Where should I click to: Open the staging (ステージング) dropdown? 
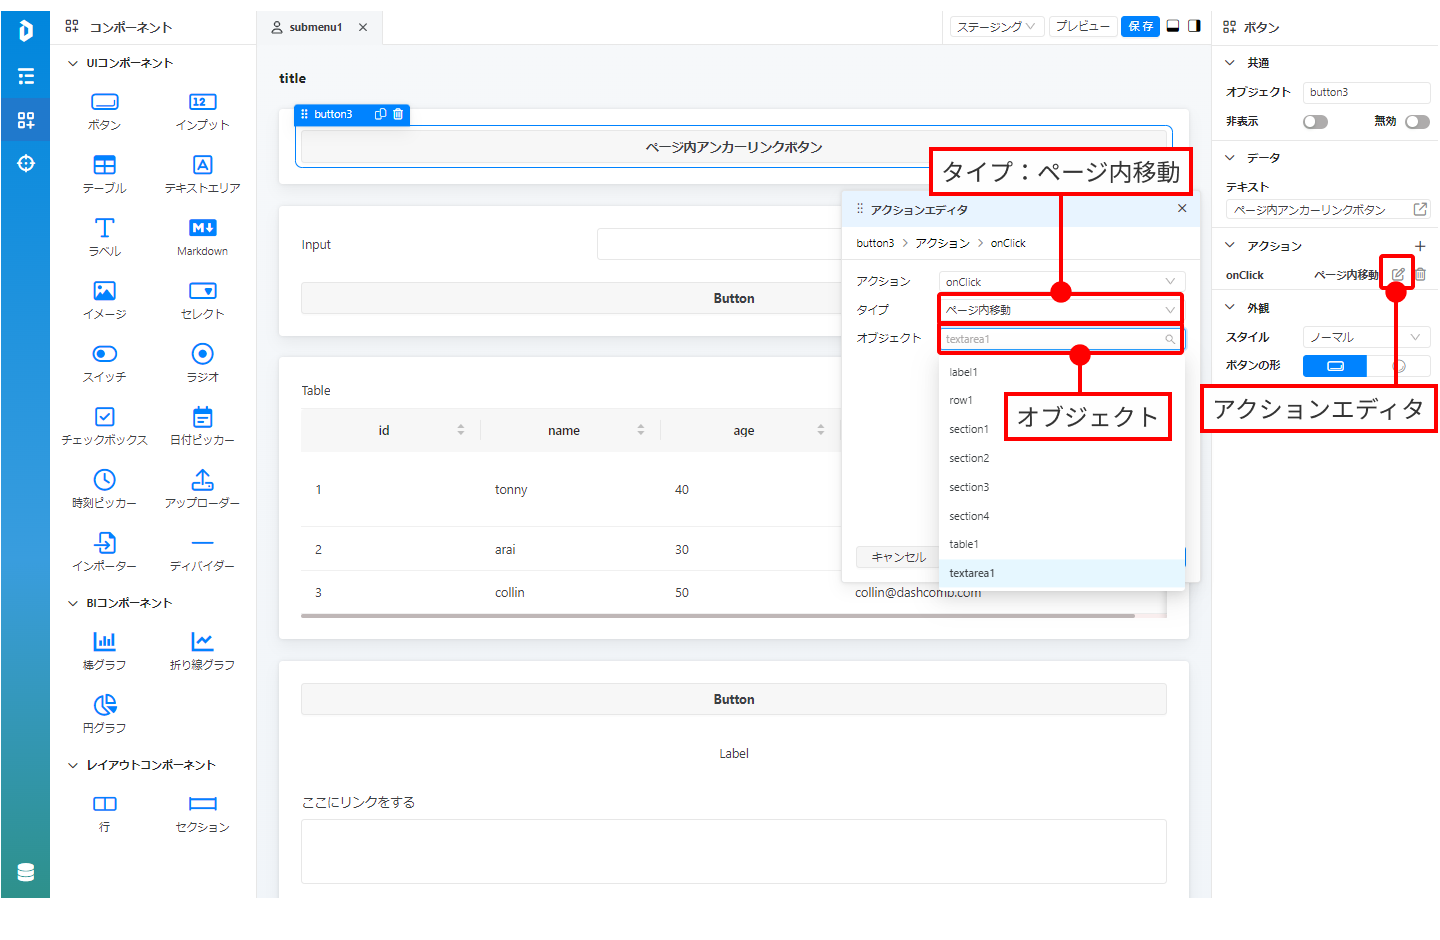[996, 27]
